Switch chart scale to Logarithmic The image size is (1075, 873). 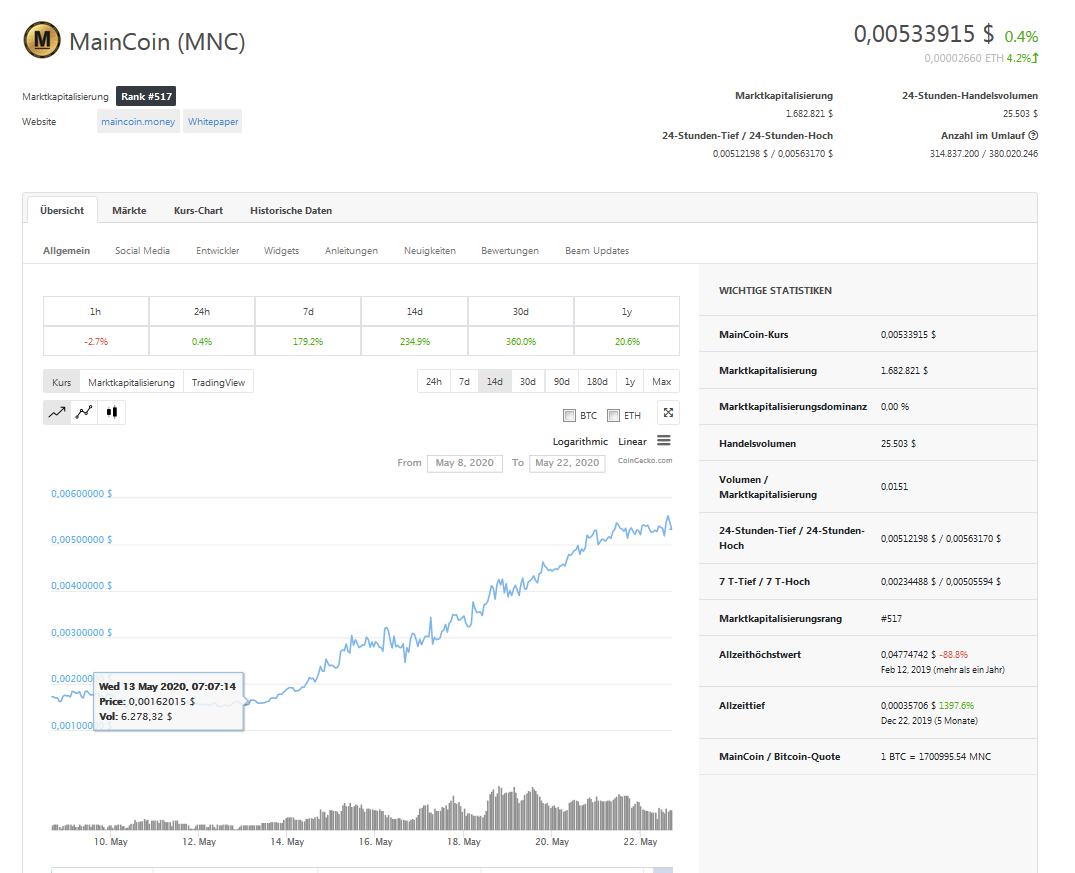(580, 442)
